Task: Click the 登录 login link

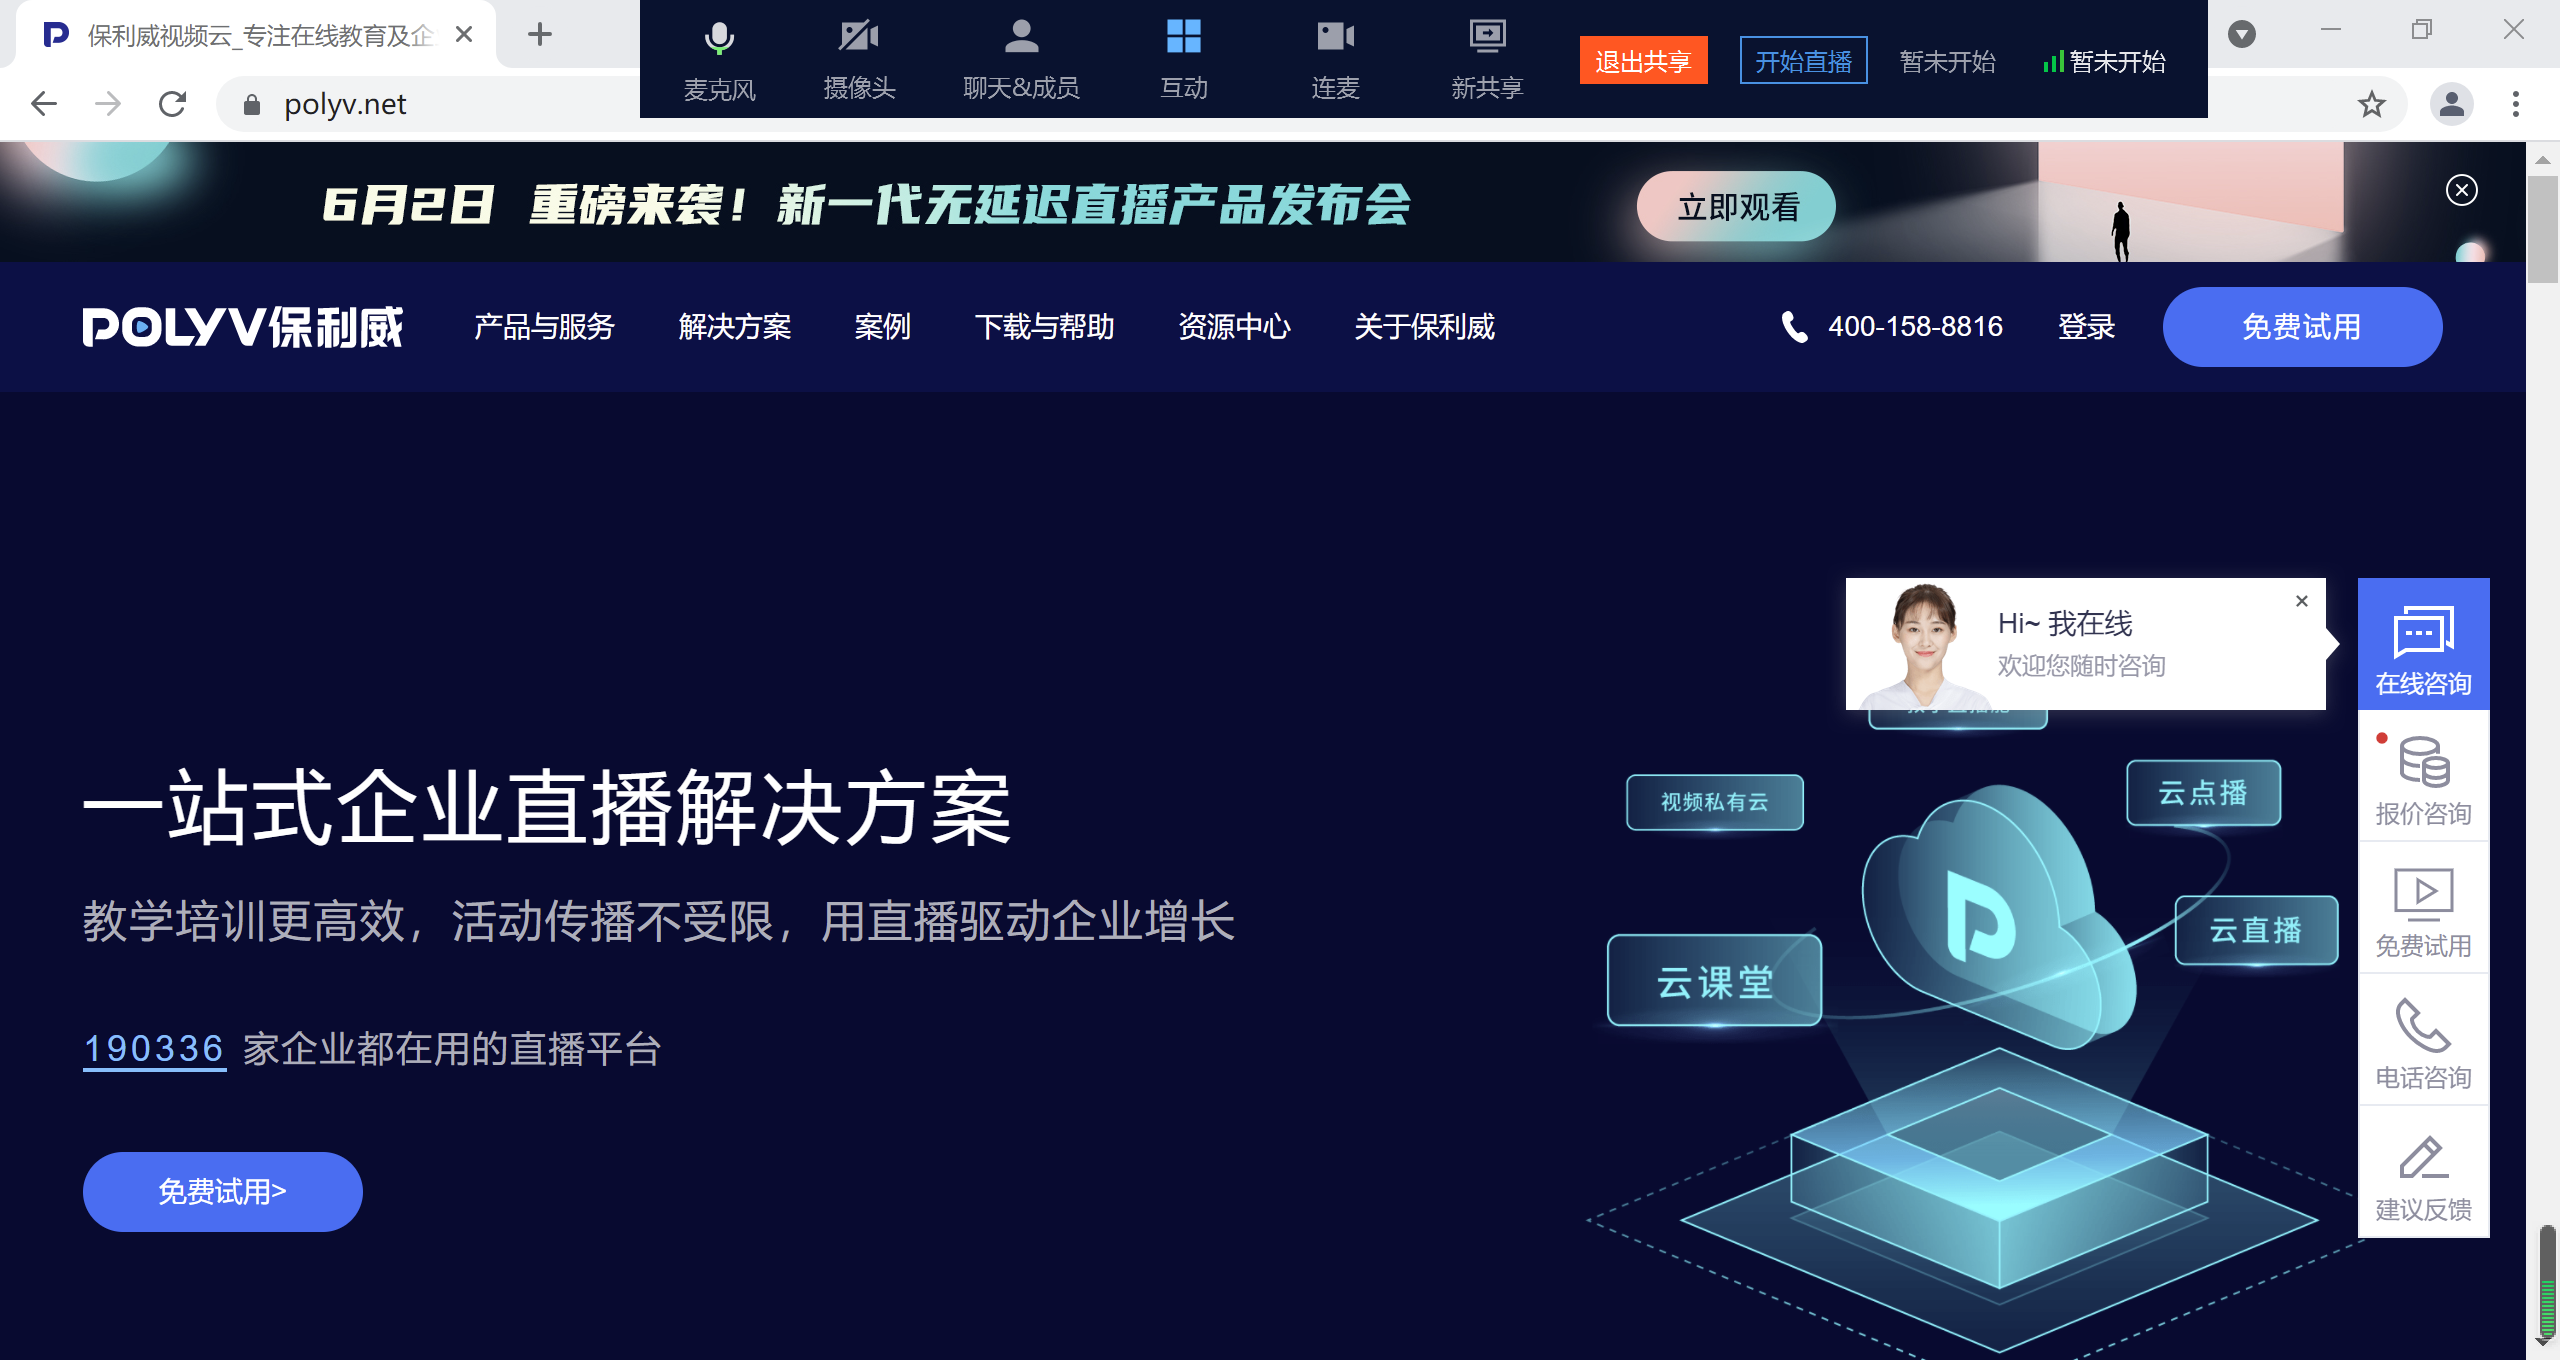Action: pos(2087,327)
